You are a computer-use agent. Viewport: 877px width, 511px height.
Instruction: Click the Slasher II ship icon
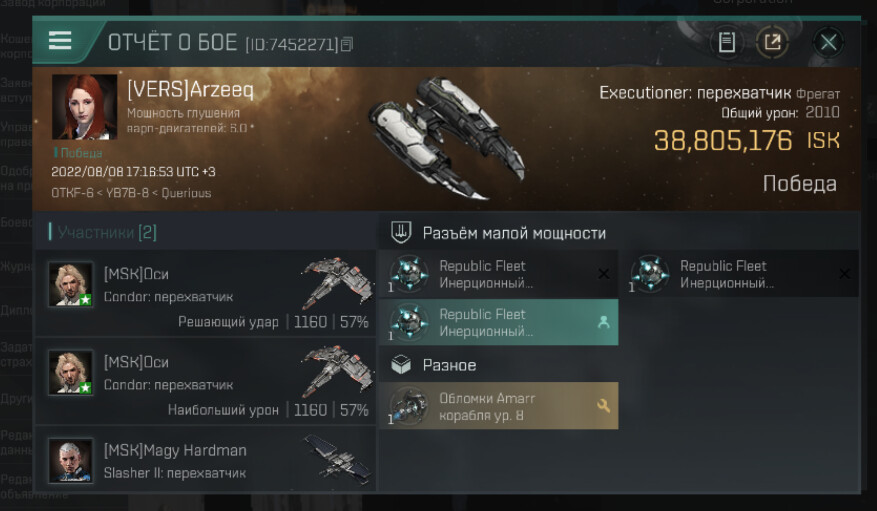[337, 460]
